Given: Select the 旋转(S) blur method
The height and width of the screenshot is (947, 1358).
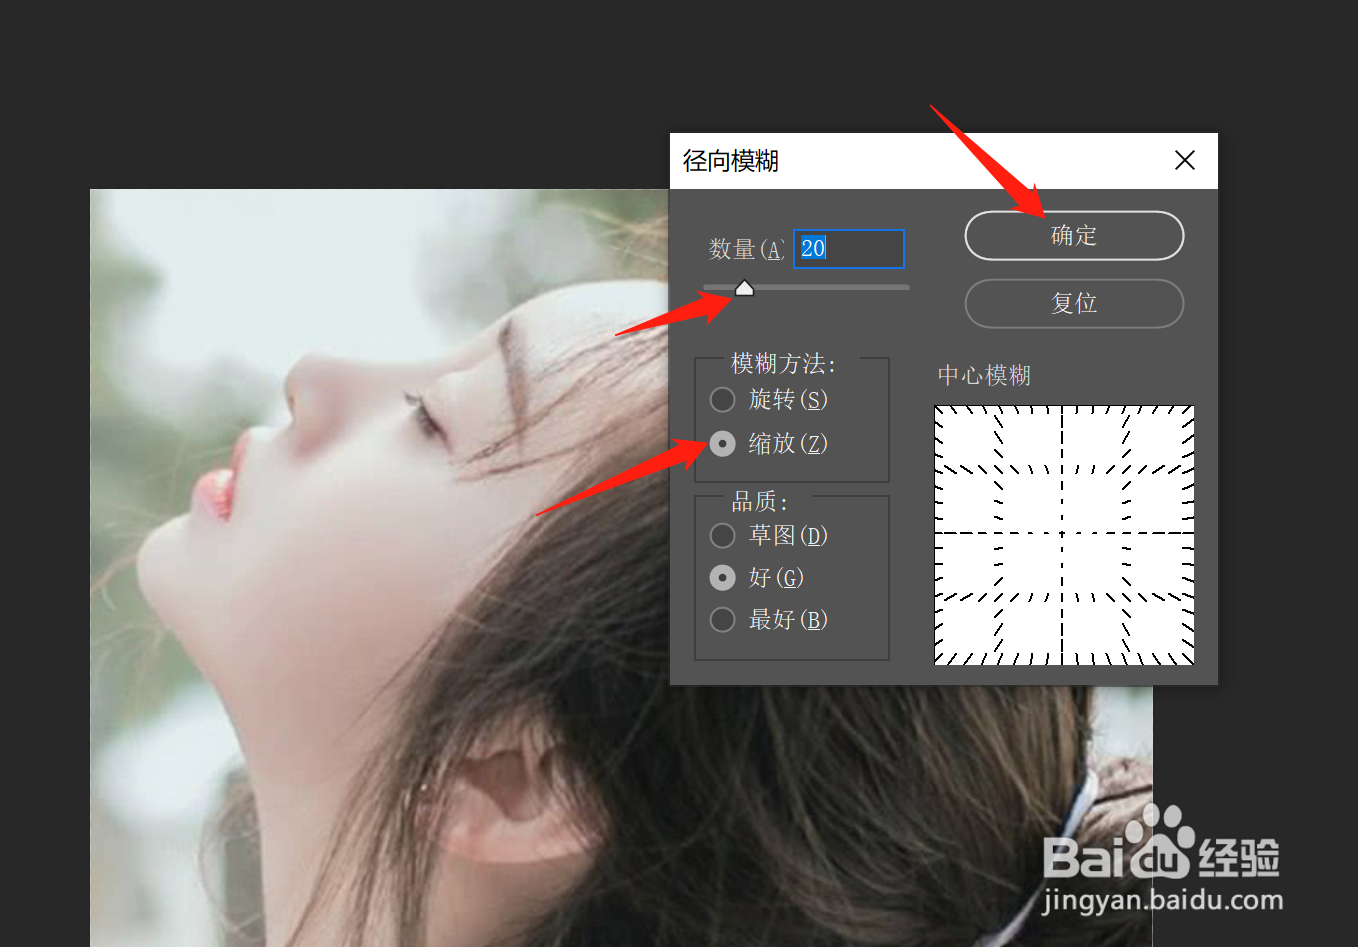Looking at the screenshot, I should [x=769, y=400].
